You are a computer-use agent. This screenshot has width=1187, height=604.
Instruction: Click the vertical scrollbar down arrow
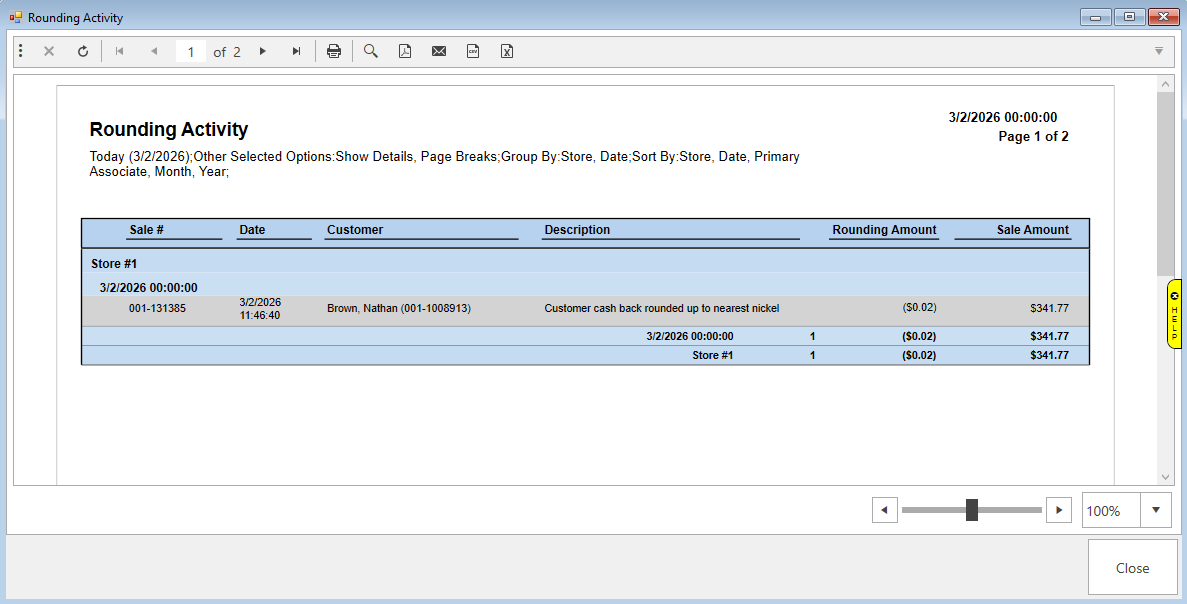1165,477
